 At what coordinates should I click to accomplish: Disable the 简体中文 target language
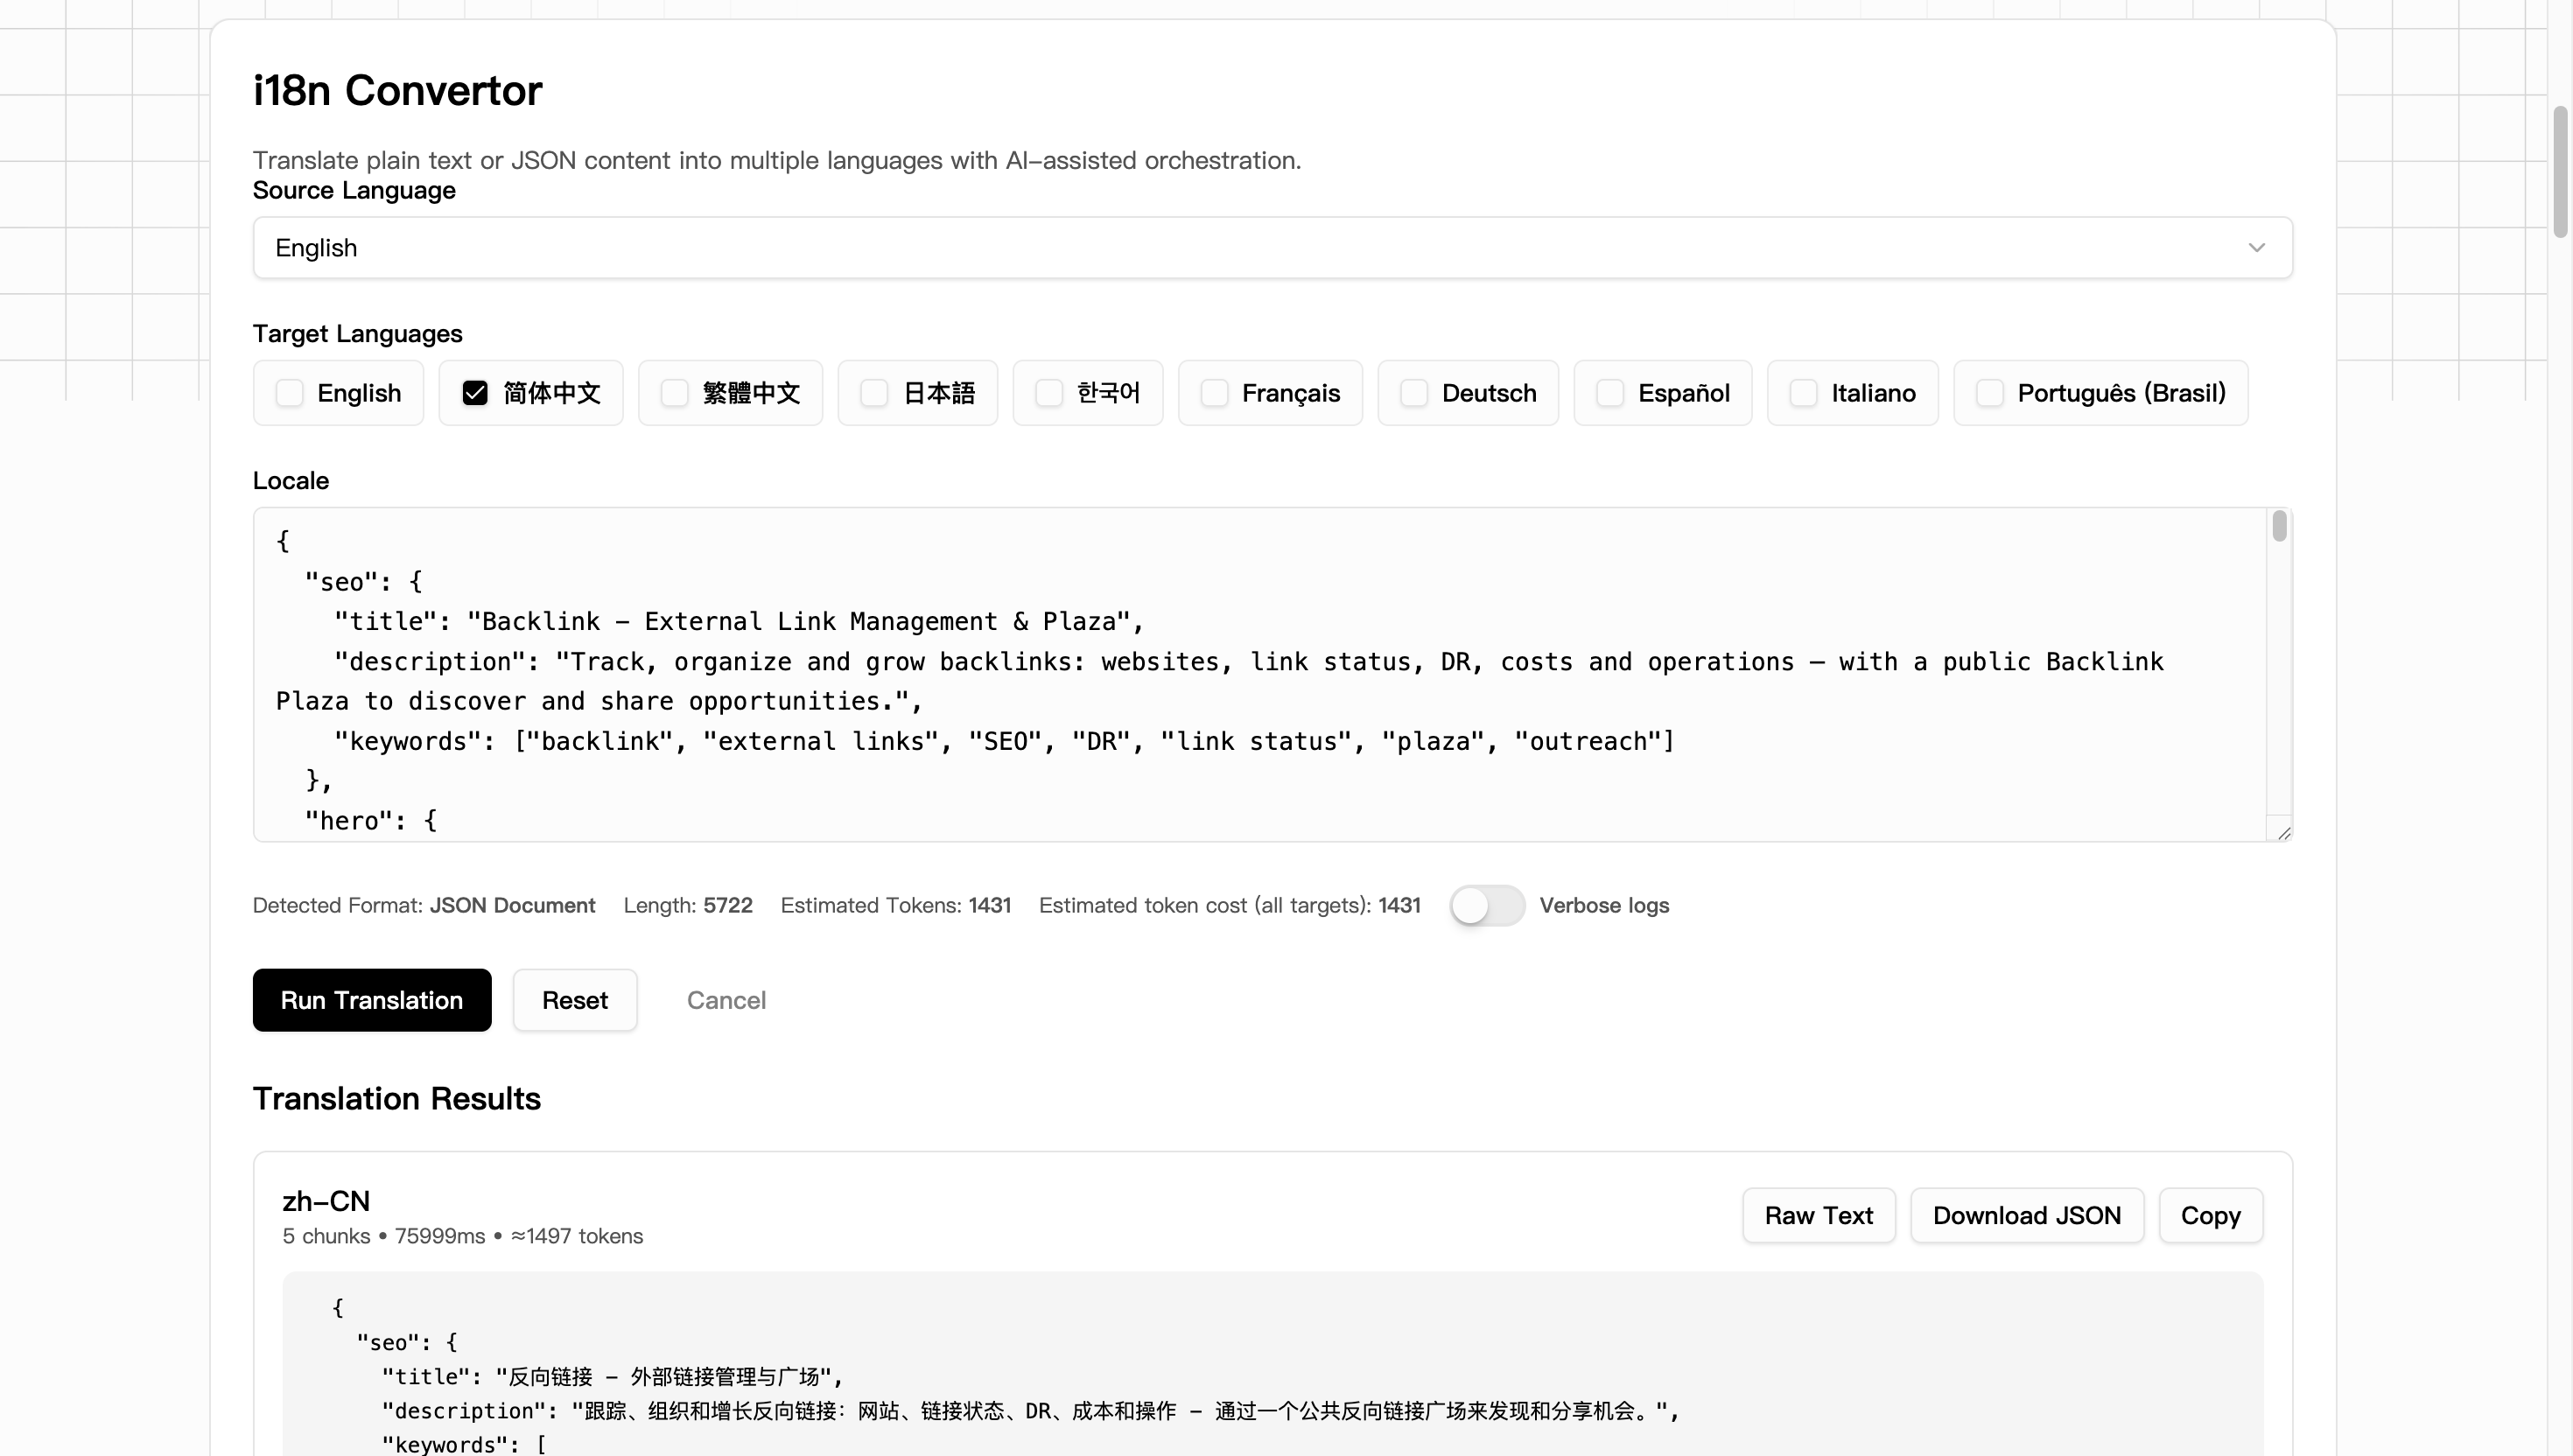pos(474,393)
